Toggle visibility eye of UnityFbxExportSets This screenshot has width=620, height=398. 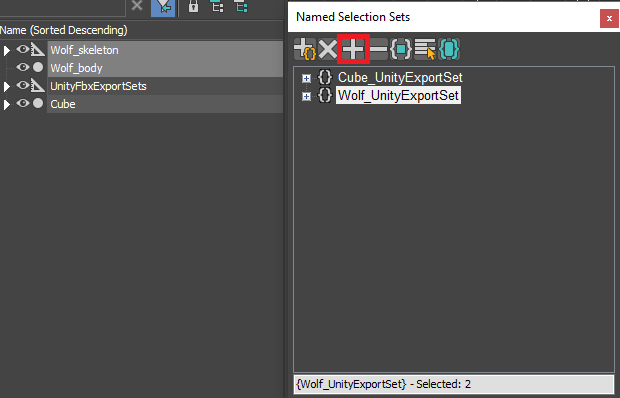click(23, 85)
